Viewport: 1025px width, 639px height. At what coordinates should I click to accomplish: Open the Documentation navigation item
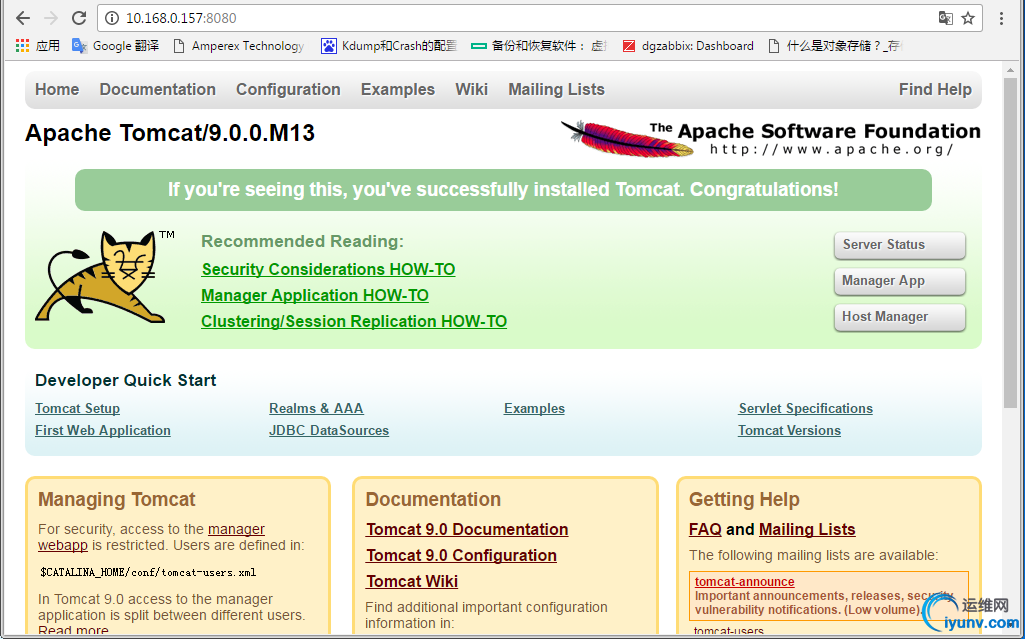coord(158,90)
